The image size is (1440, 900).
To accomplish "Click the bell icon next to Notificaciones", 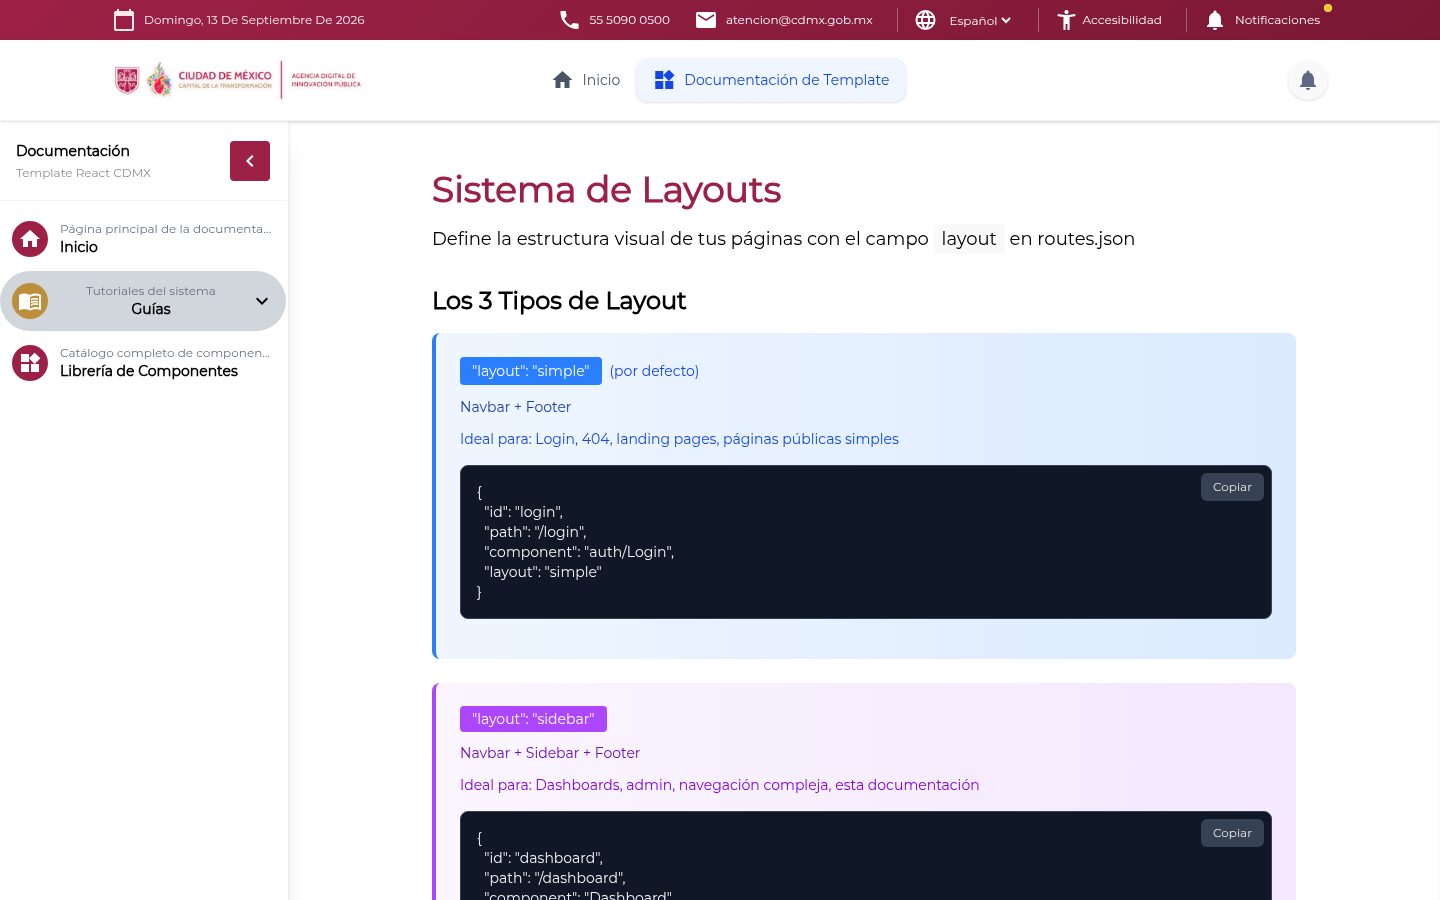I will (x=1215, y=20).
